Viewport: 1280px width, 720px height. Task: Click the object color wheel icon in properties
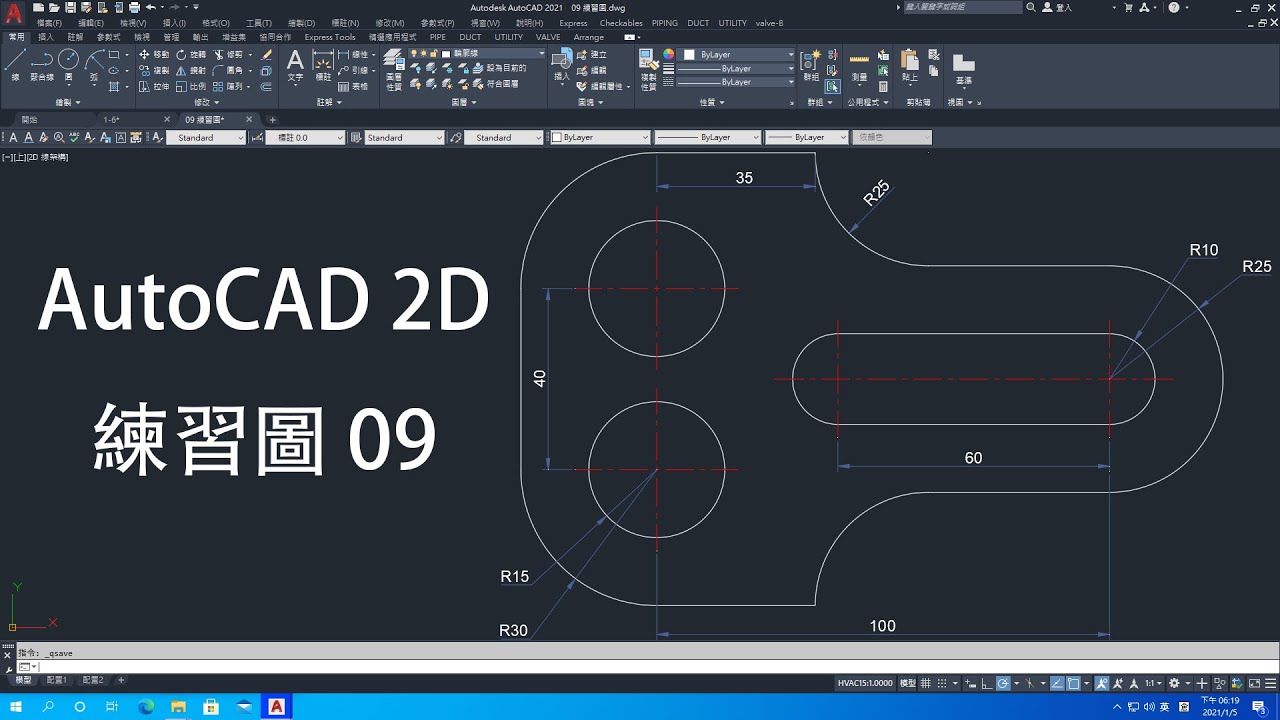click(668, 54)
